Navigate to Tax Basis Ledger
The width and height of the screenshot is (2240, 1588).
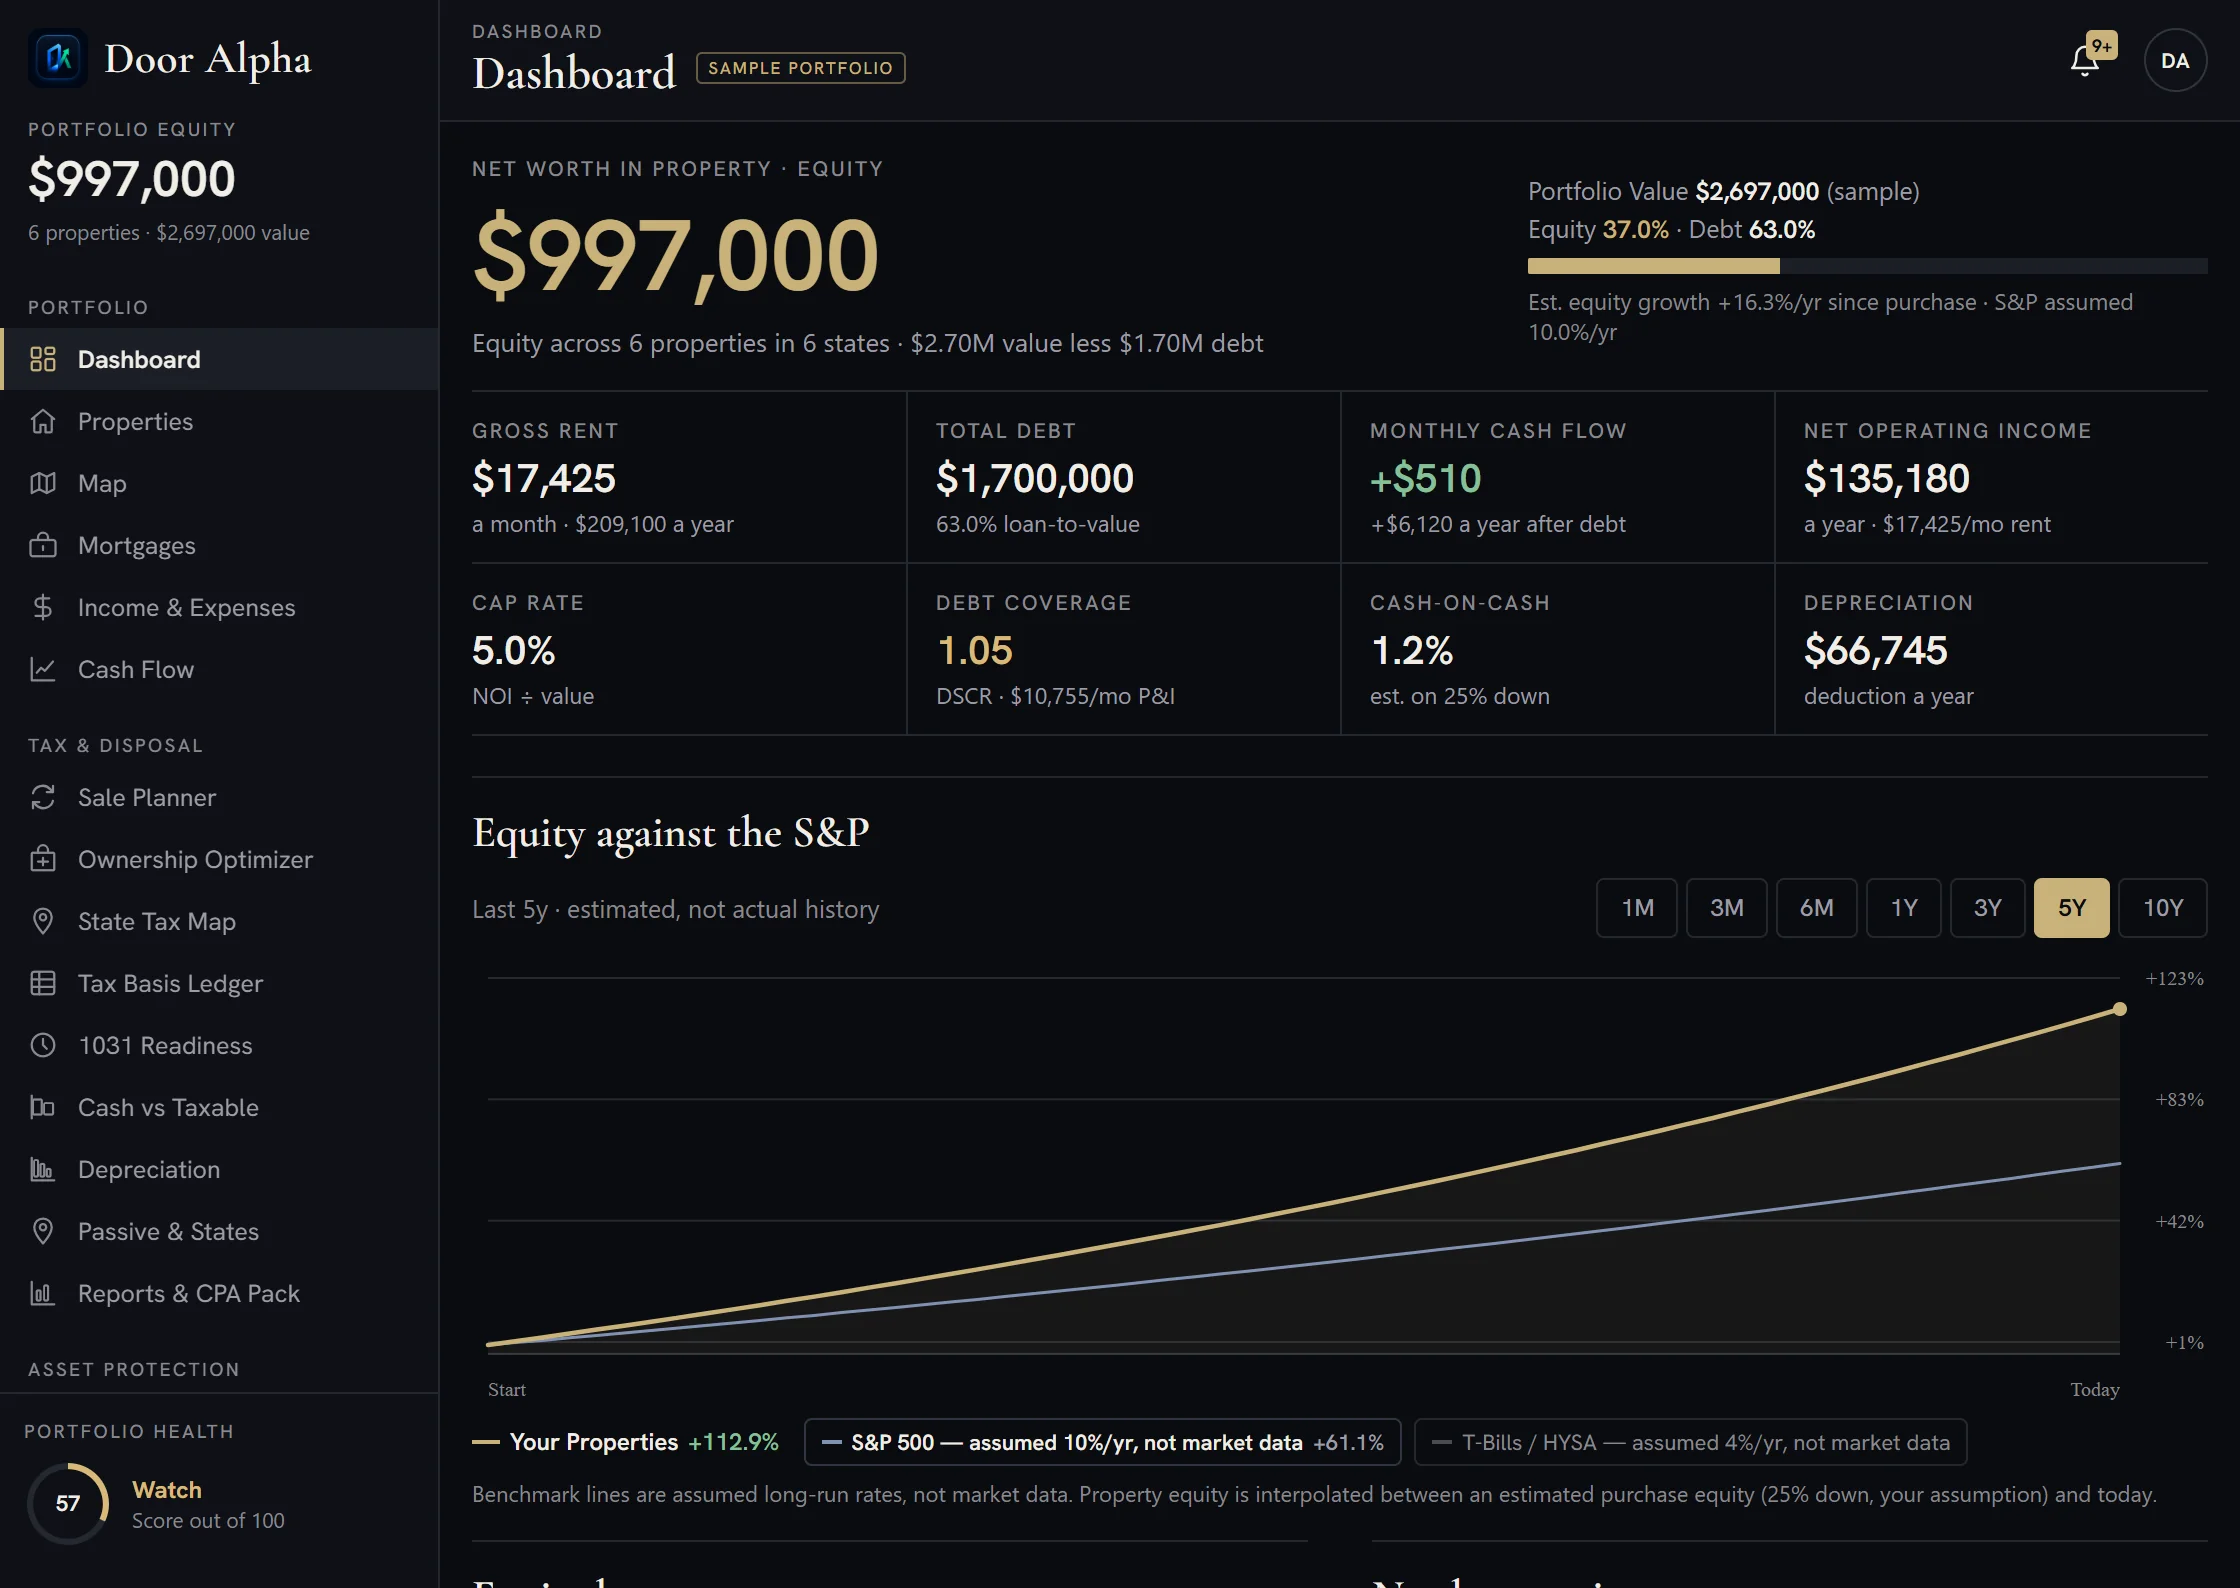point(220,983)
